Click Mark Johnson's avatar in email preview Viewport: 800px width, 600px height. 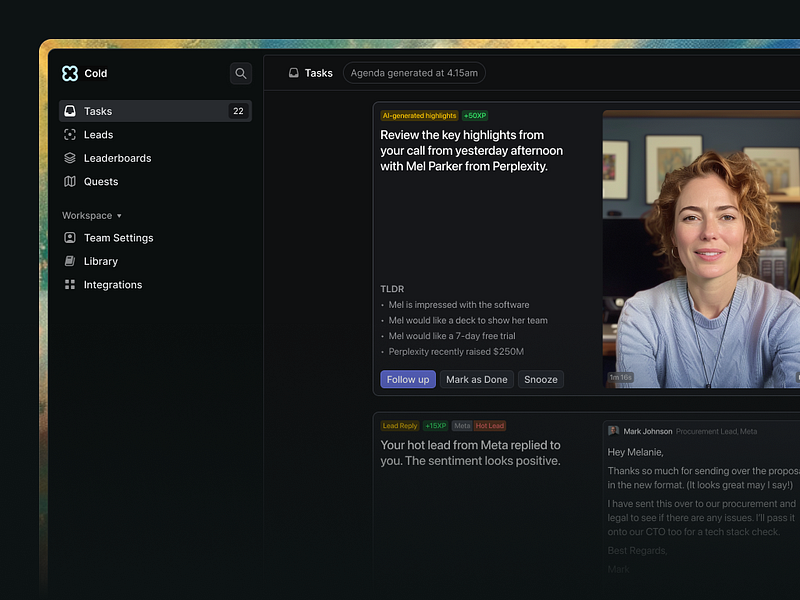click(614, 431)
